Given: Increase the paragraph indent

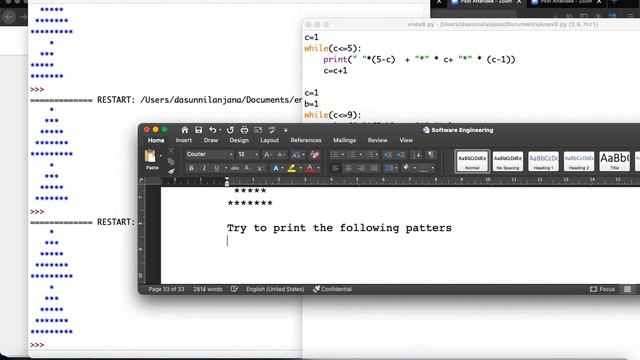Looking at the screenshot, I should click(x=401, y=155).
